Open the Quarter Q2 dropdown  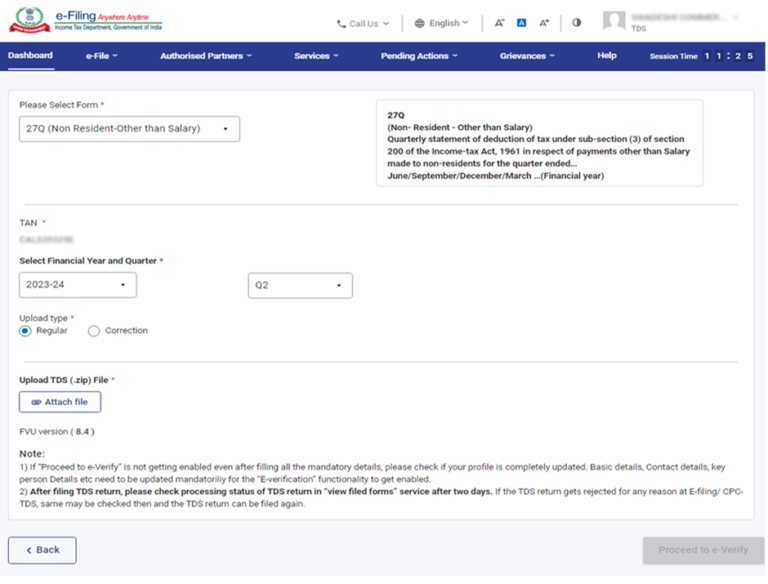(300, 285)
